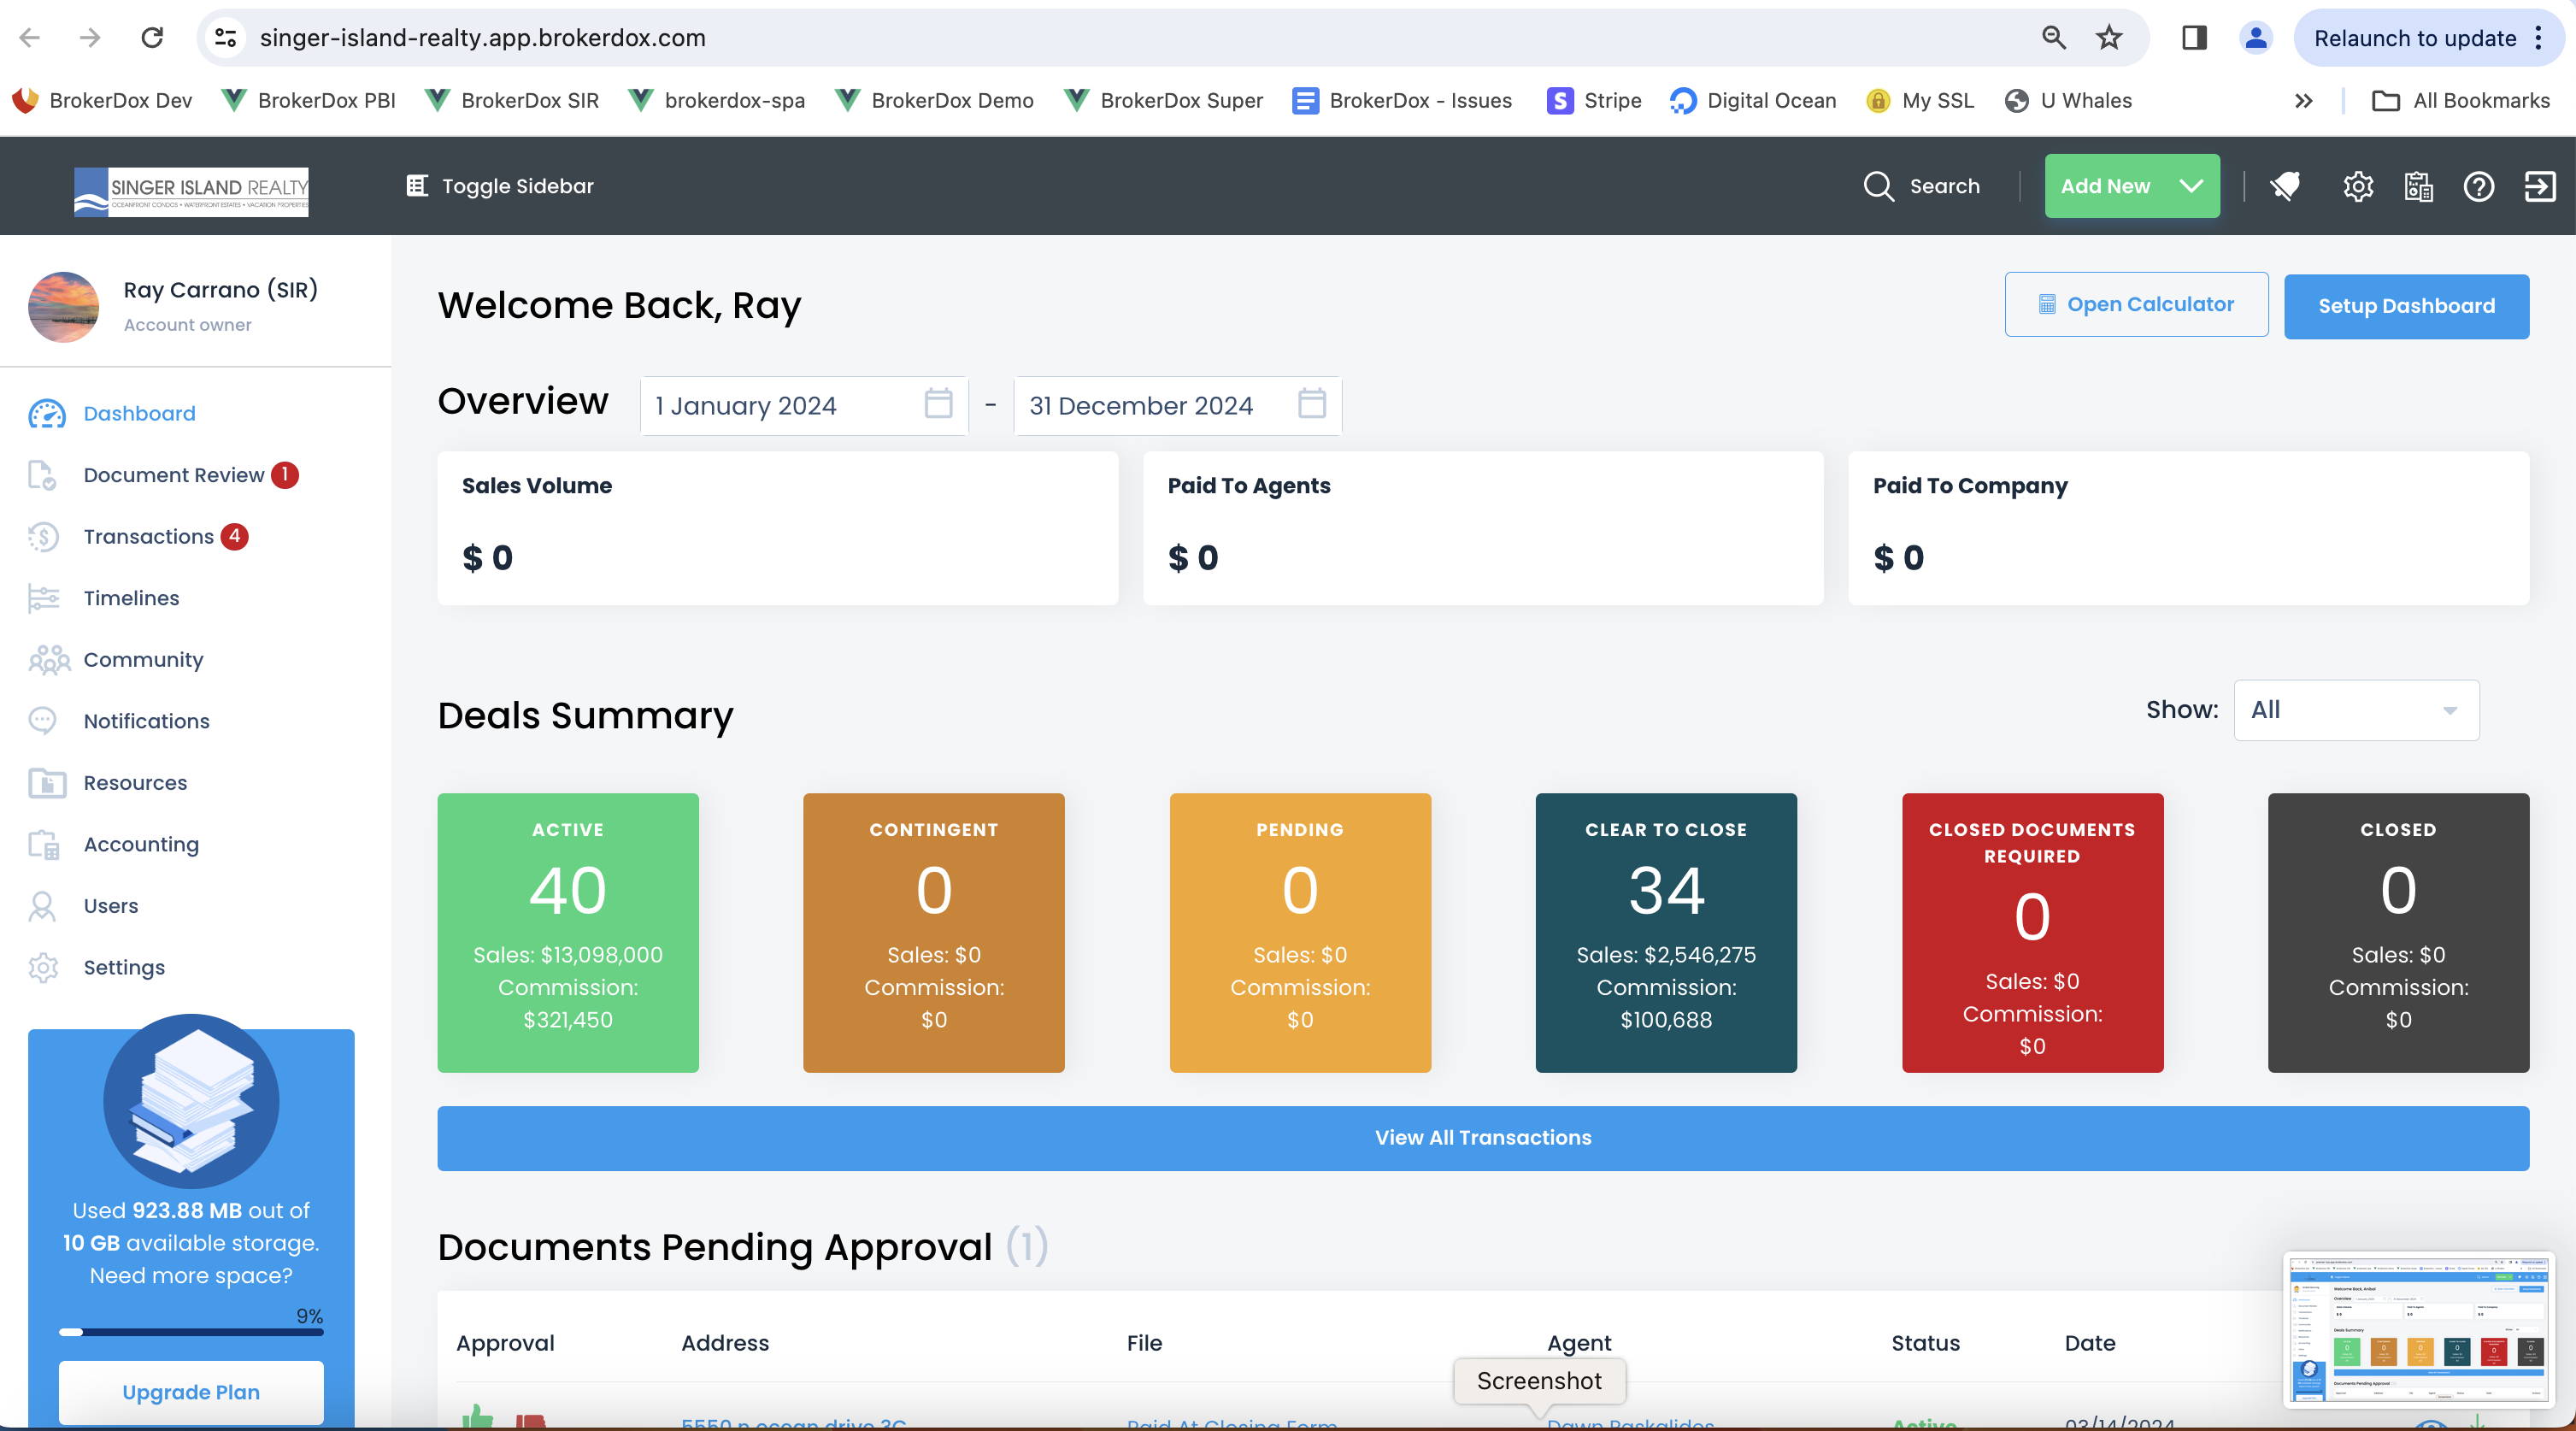Click the Document Review file icon
This screenshot has height=1431, width=2576.
tap(42, 475)
